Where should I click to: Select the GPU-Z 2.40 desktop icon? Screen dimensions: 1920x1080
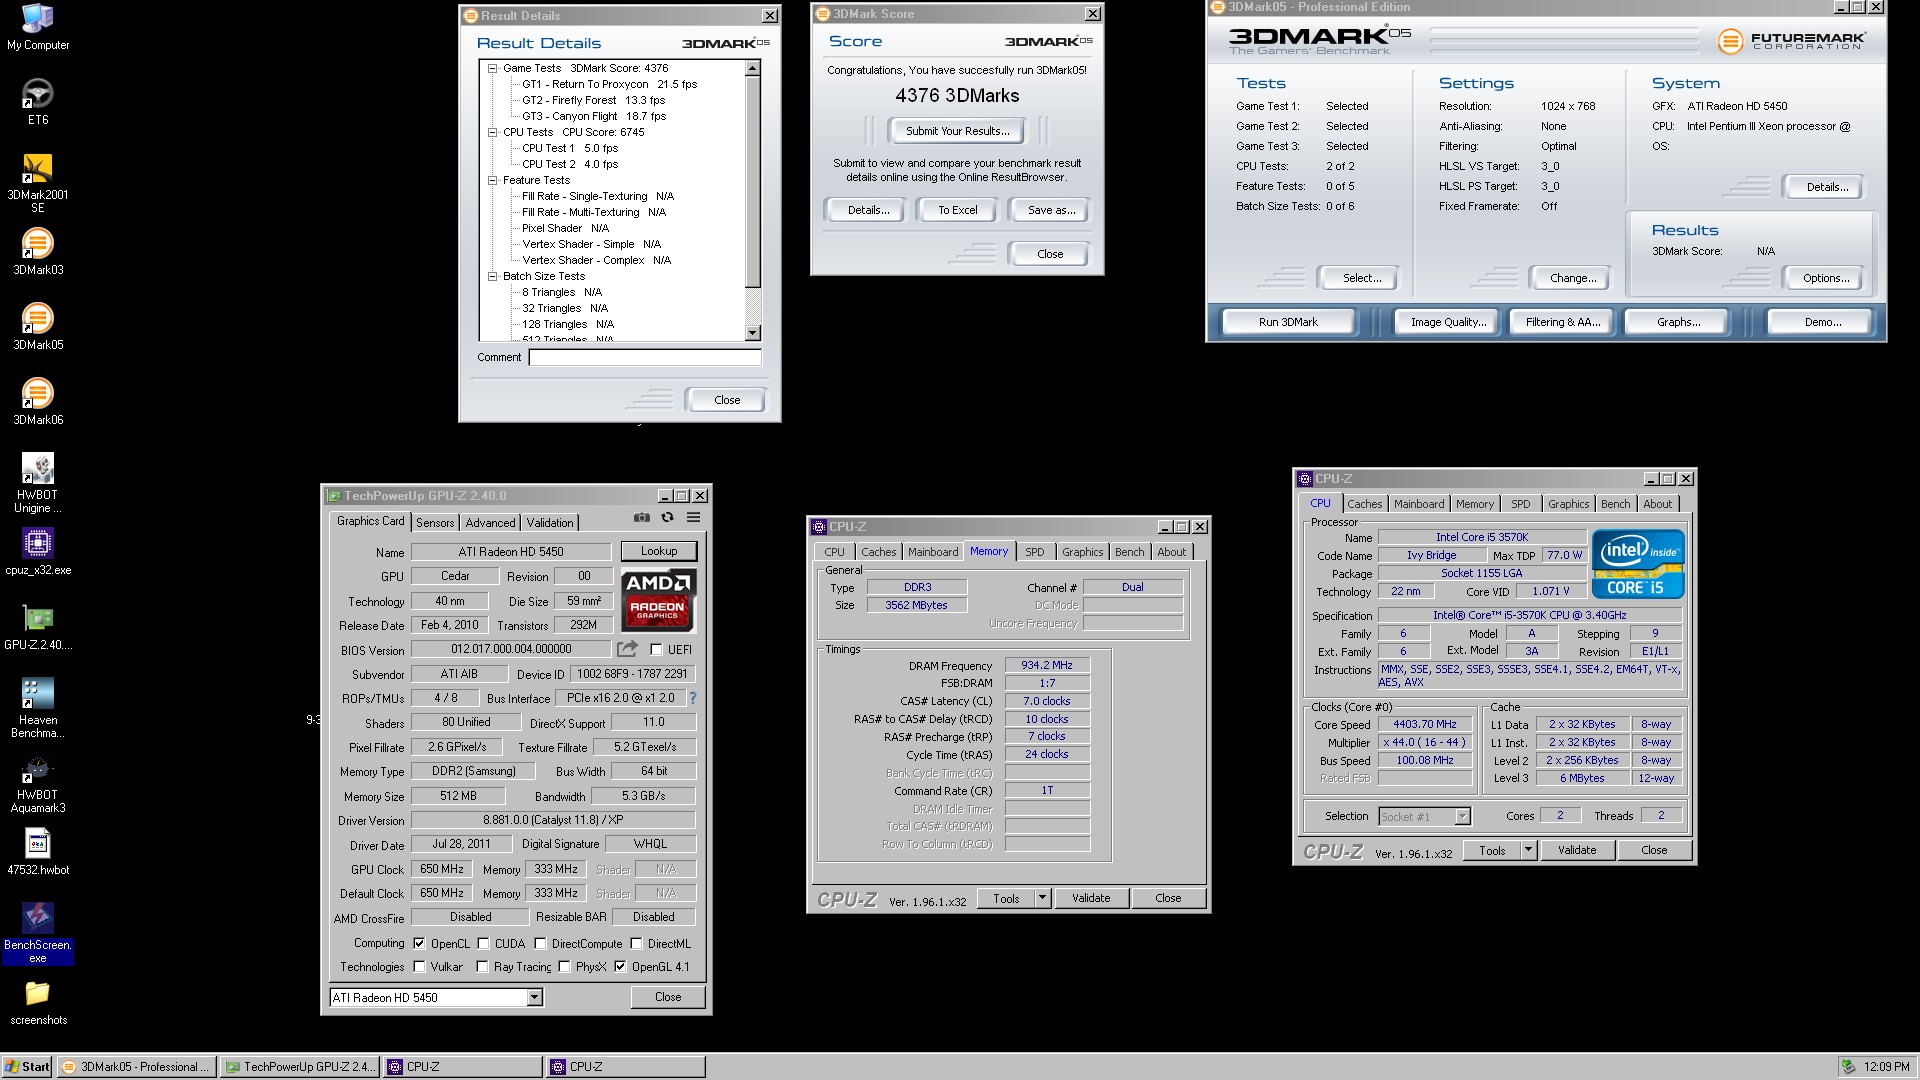[38, 626]
